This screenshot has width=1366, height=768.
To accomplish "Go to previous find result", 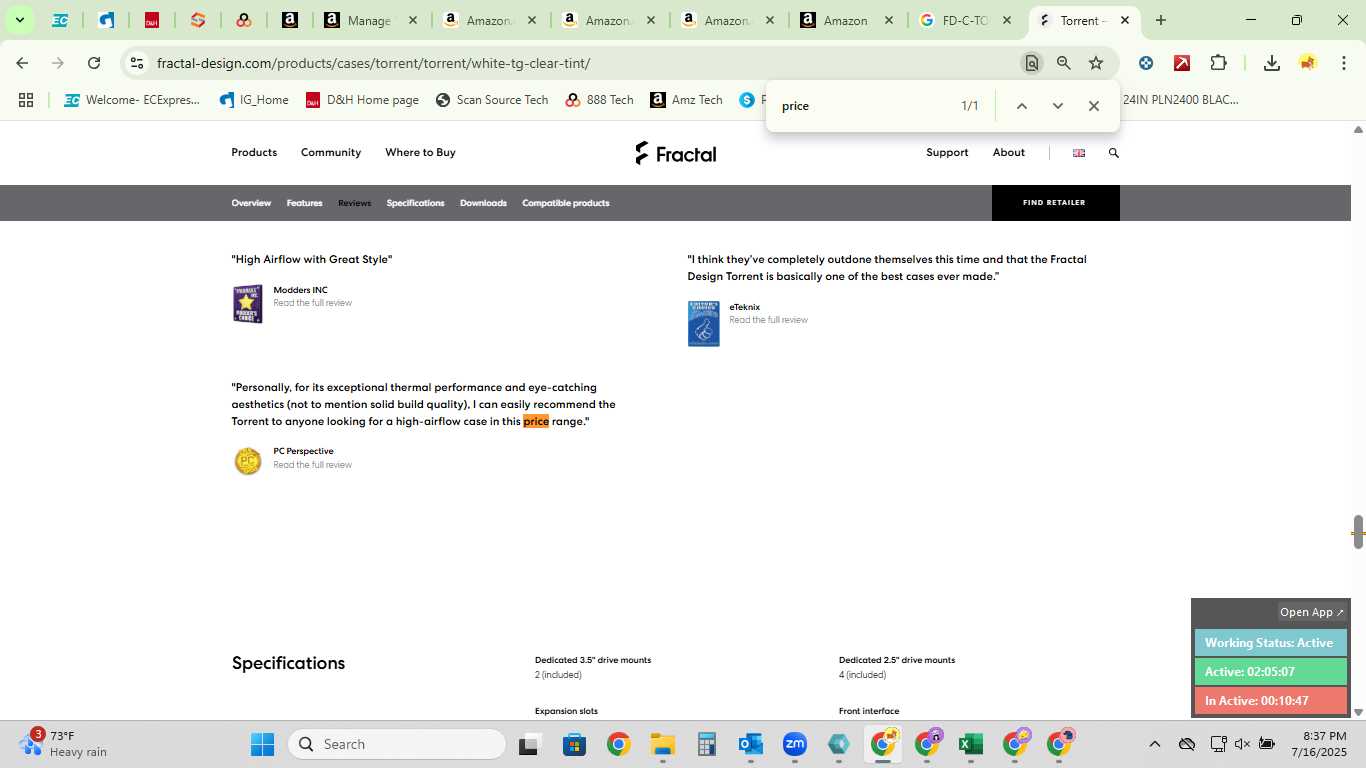I will (1022, 106).
